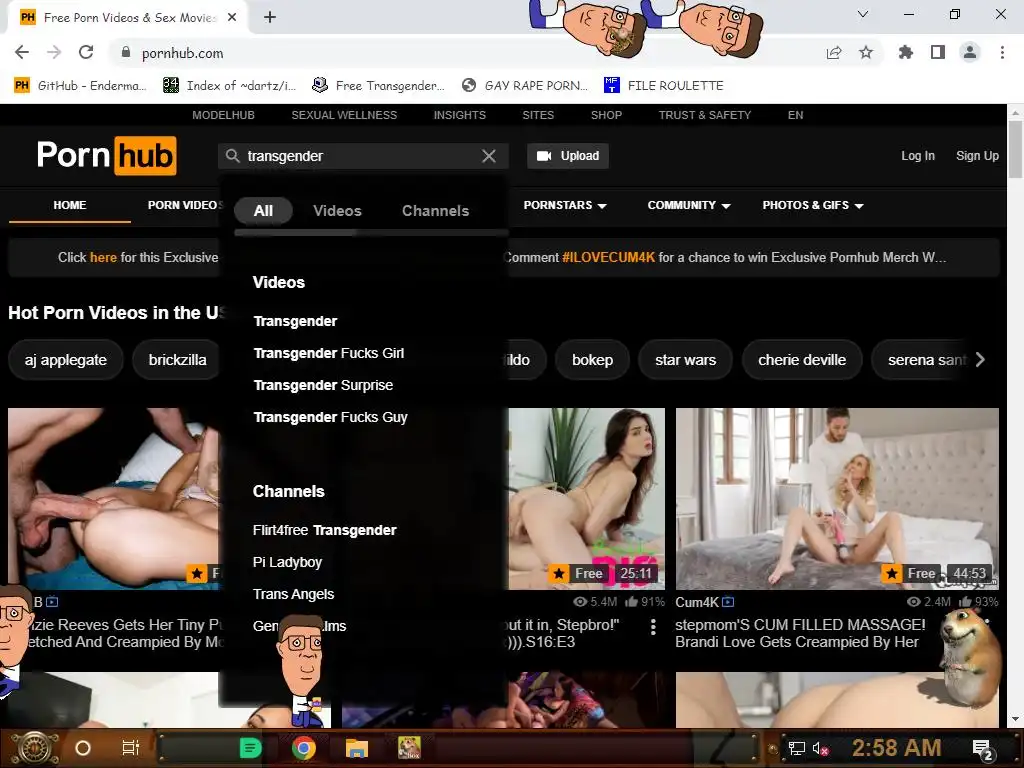
Task: Click the magnifier icon in the search box
Action: [232, 156]
